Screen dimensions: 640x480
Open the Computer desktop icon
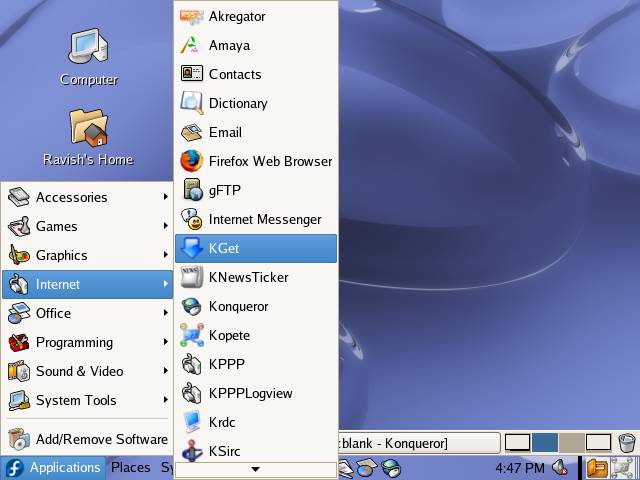coord(88,55)
